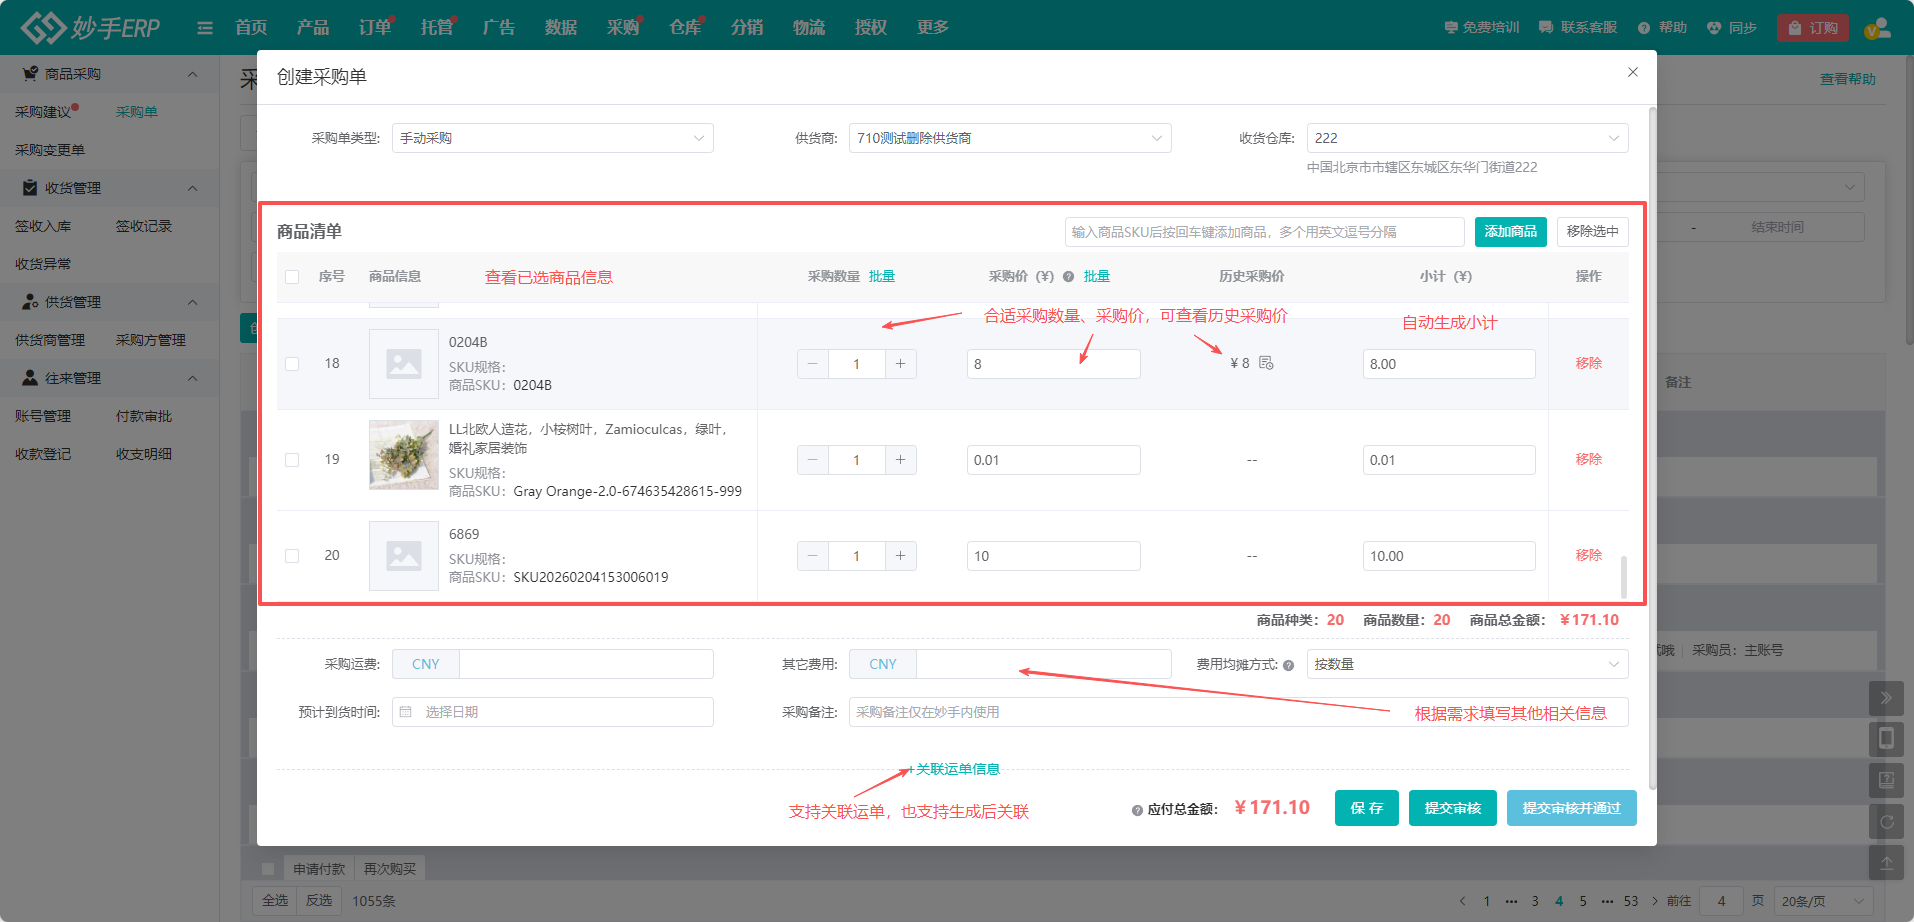Expand the 供货商 supplier dropdown

click(x=1009, y=138)
